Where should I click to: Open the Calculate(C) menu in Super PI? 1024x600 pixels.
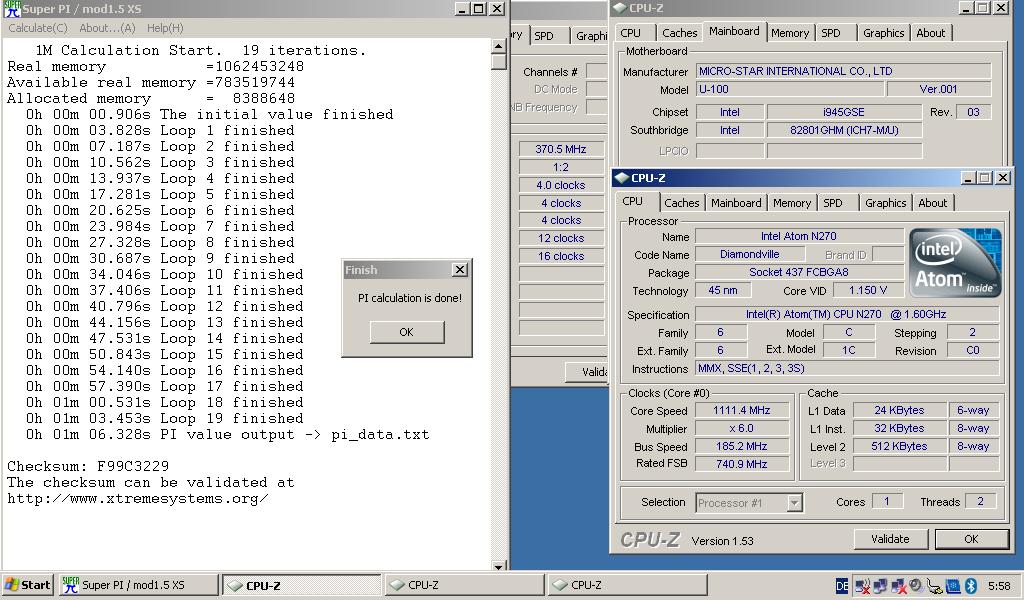click(38, 28)
